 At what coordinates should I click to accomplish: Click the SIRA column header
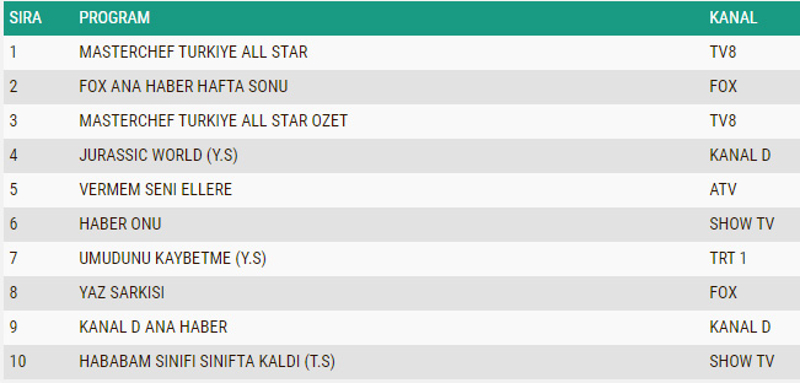click(25, 18)
